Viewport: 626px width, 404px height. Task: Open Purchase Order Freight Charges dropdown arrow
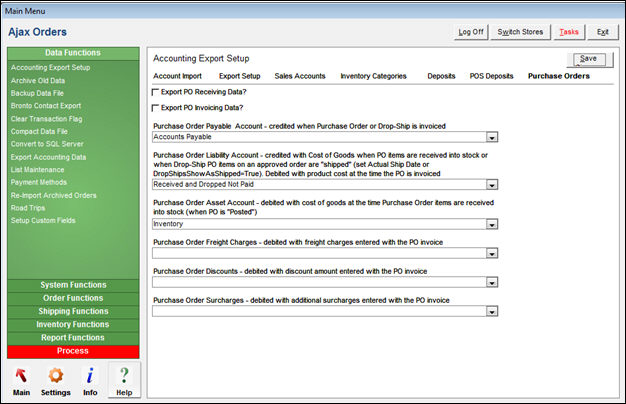click(492, 253)
